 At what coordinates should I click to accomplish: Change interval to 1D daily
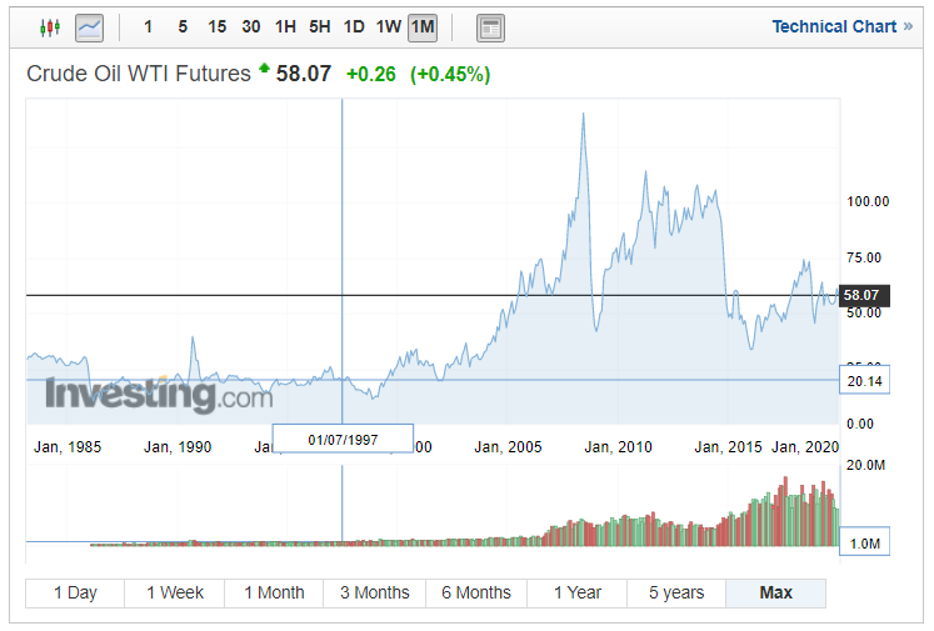click(353, 27)
